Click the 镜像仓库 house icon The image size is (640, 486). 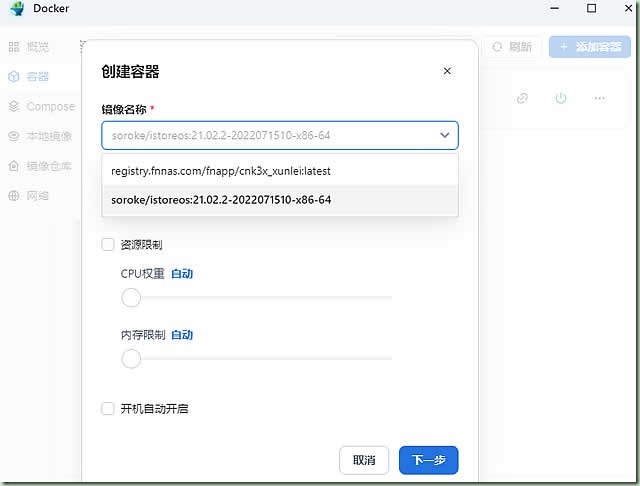14,166
